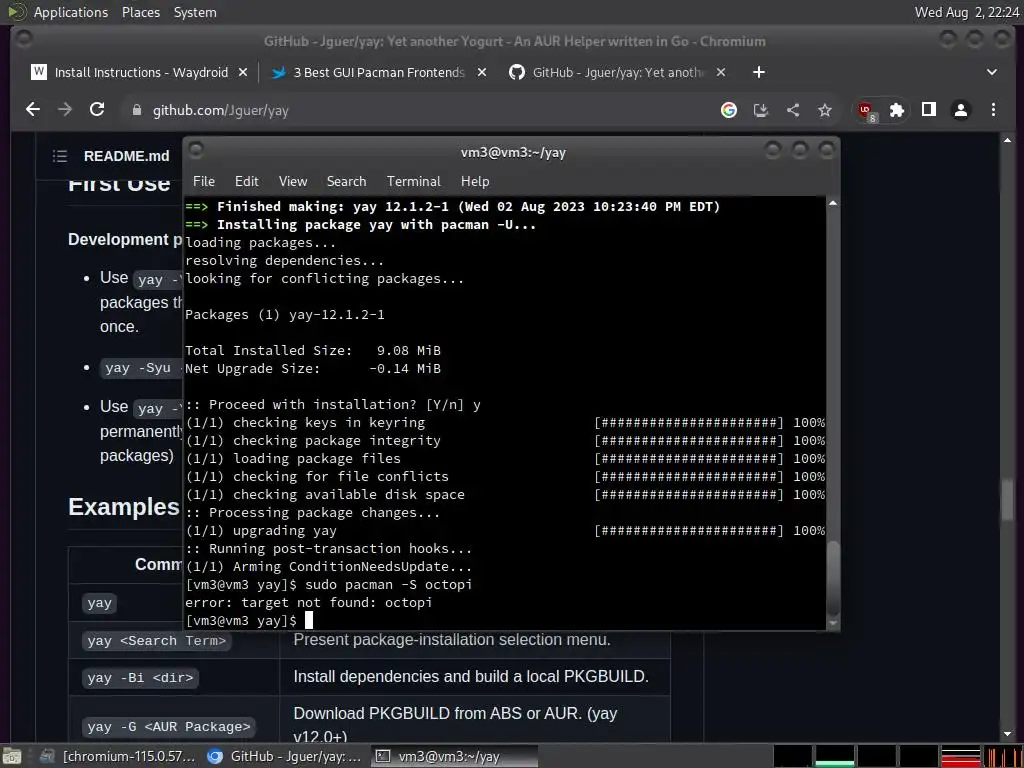Open README outline list icon
This screenshot has width=1024, height=768.
coord(60,156)
